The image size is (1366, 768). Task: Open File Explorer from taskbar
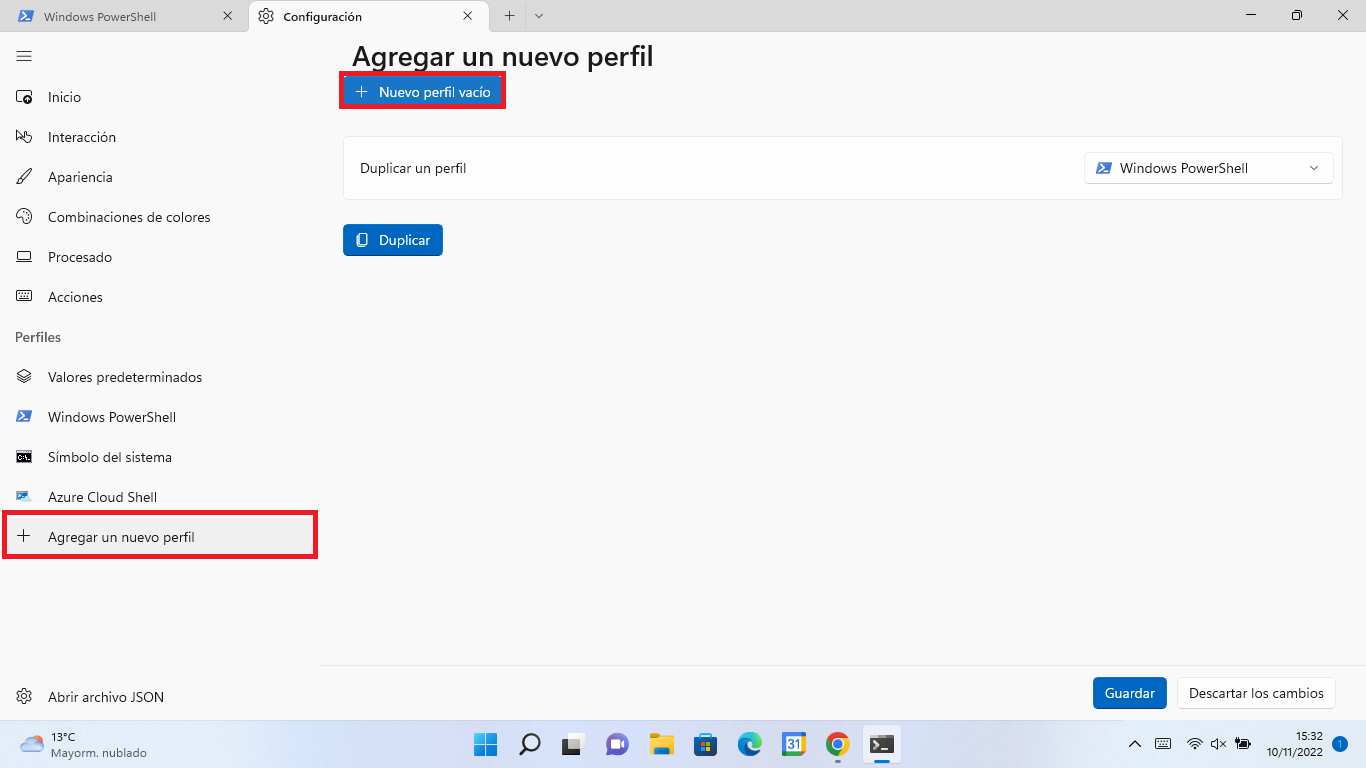tap(661, 744)
